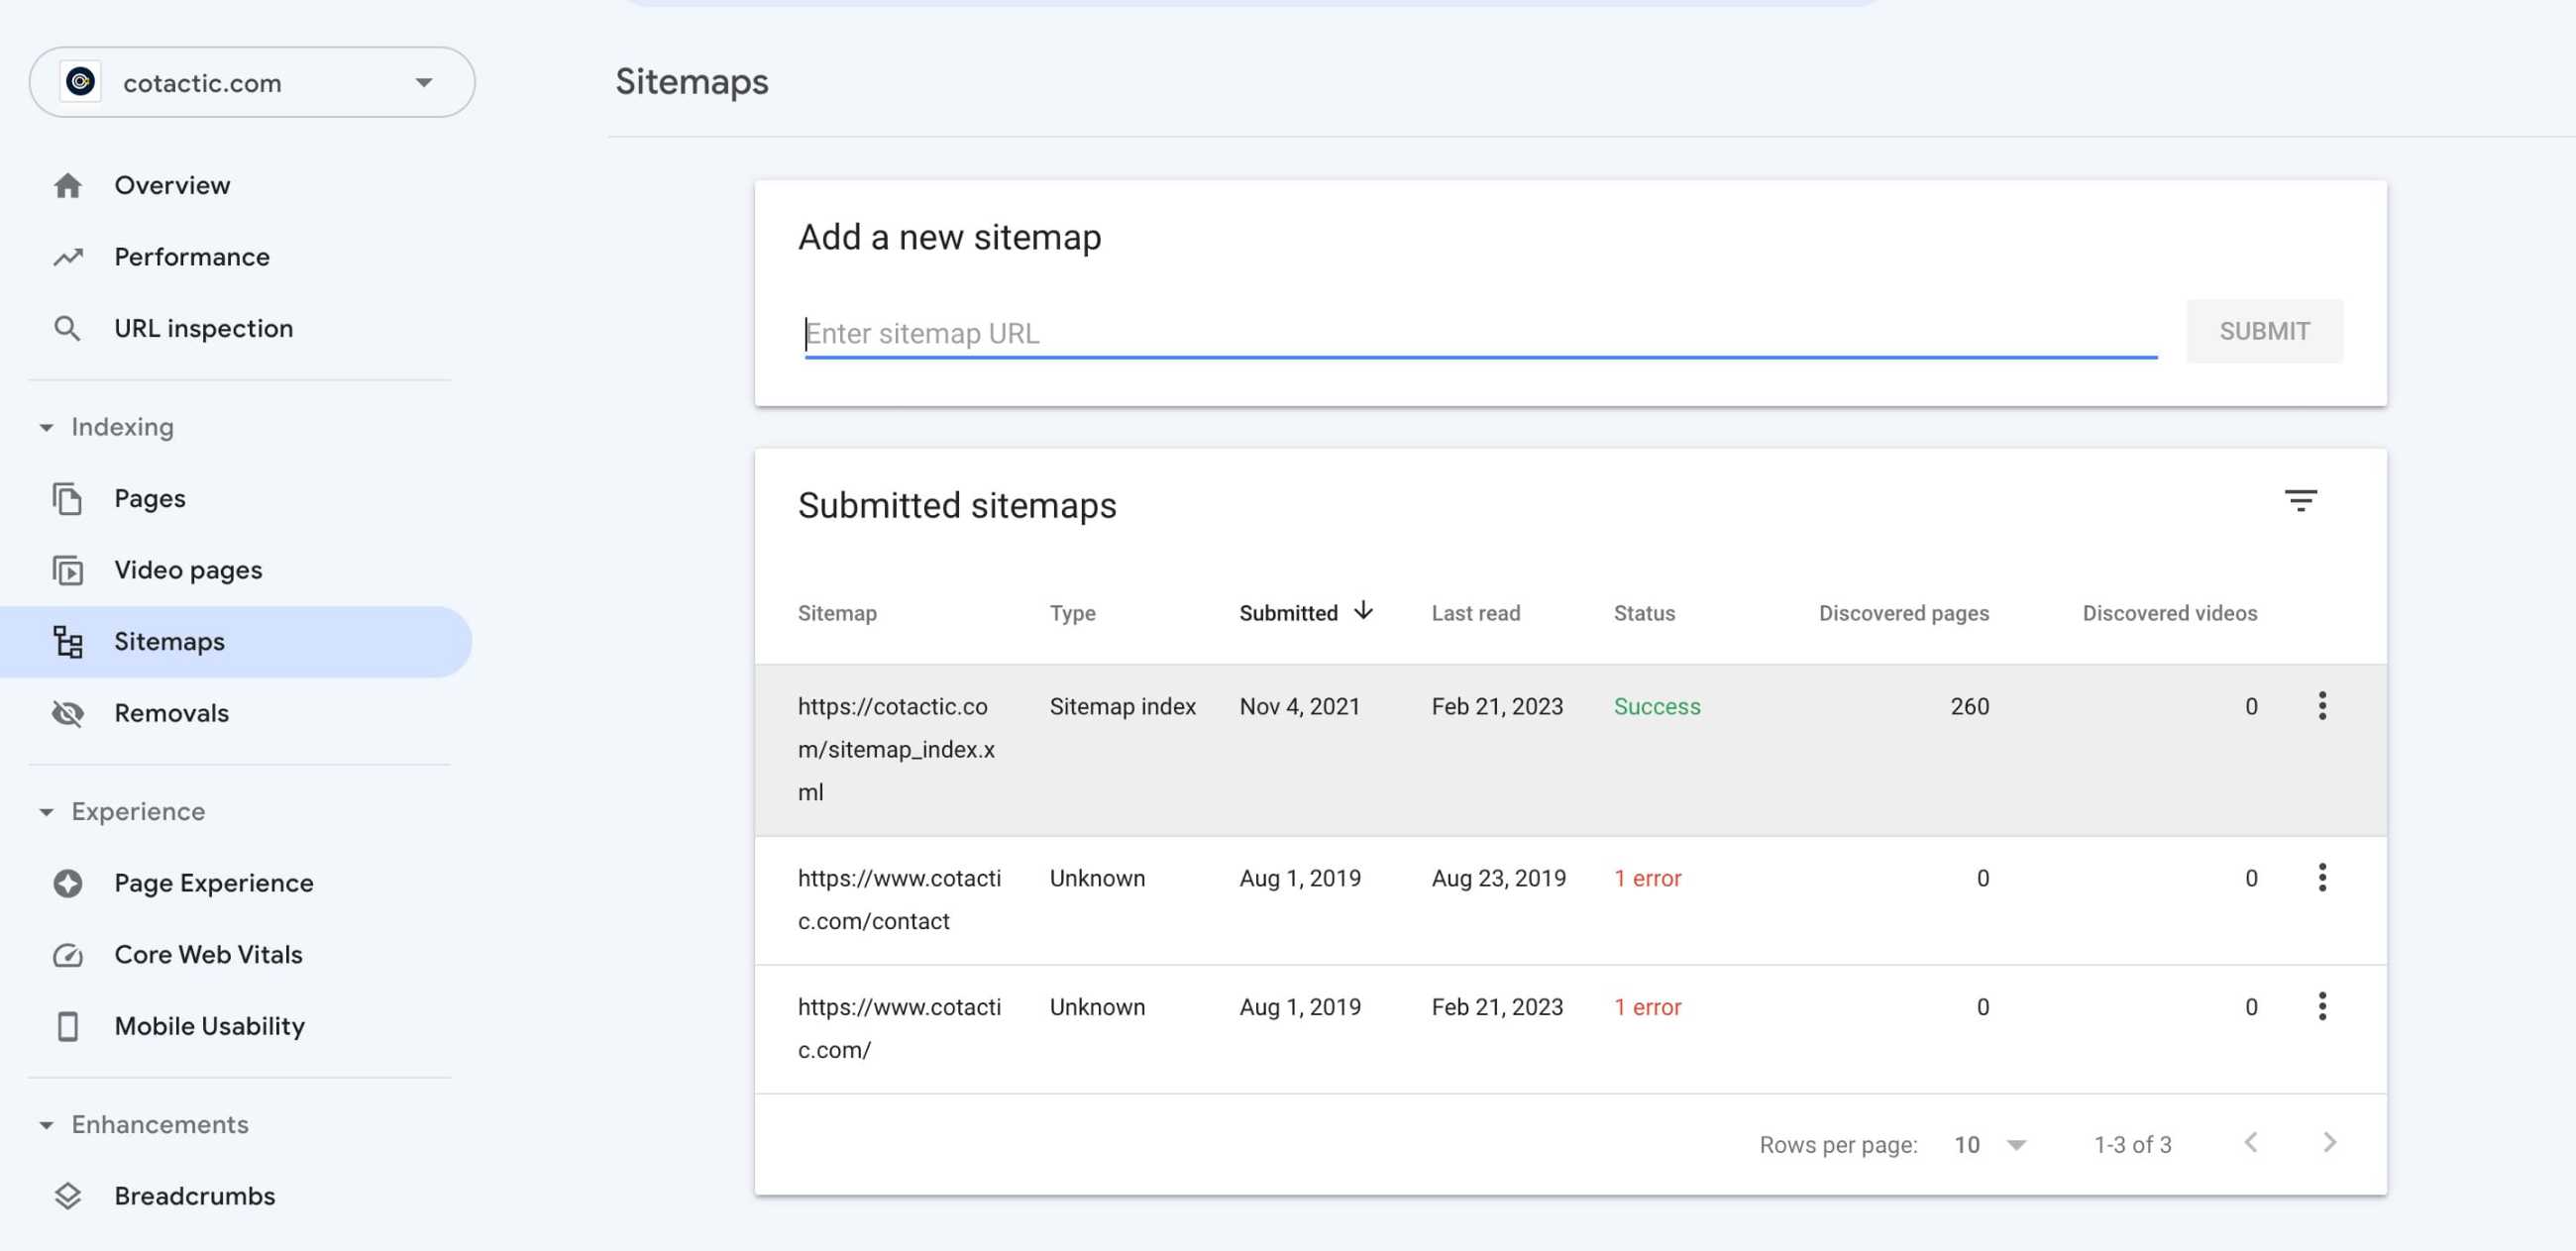Open the Rows per page dropdown

point(1990,1145)
